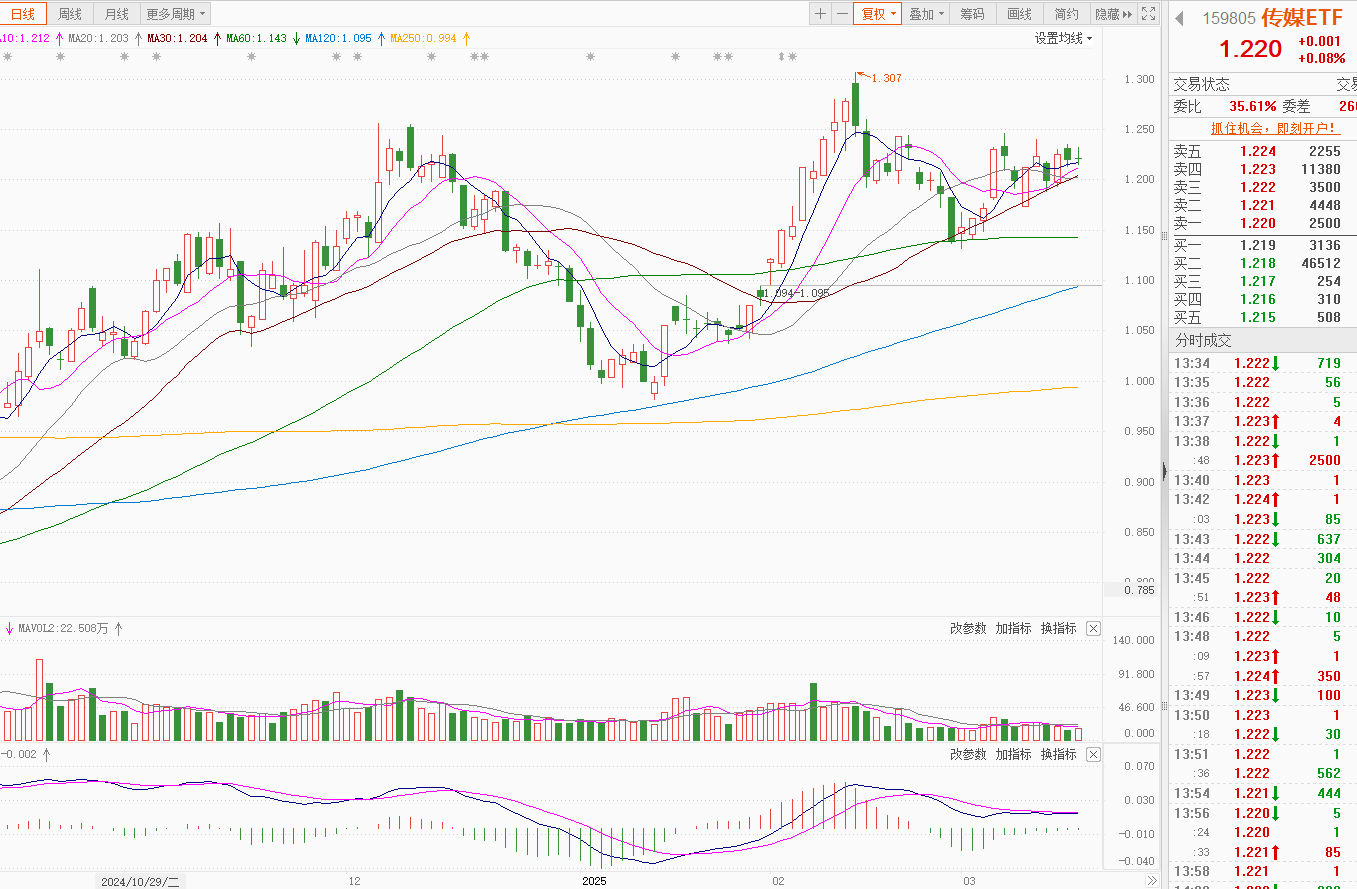Image resolution: width=1357 pixels, height=889 pixels.
Task: Select the 日线 daily period tab
Action: point(23,14)
